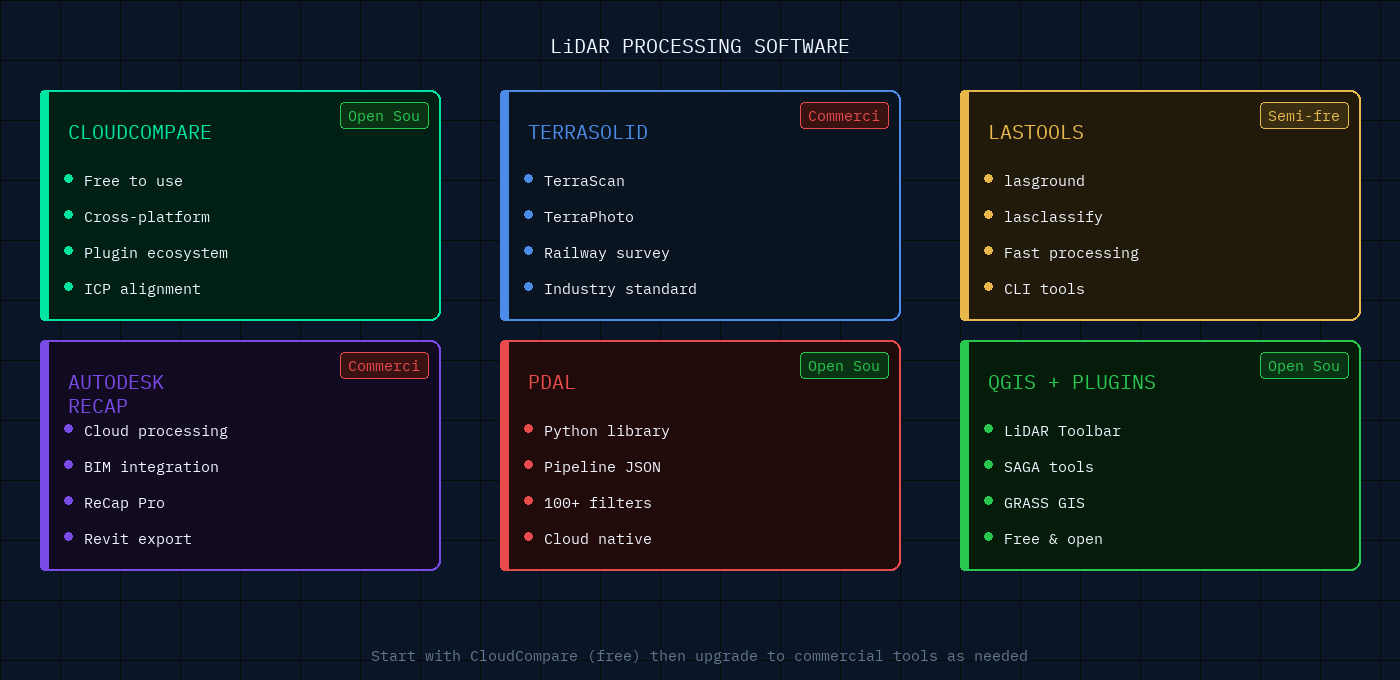
Task: Click 'ICP alignment' under CloudCompare
Action: (142, 289)
